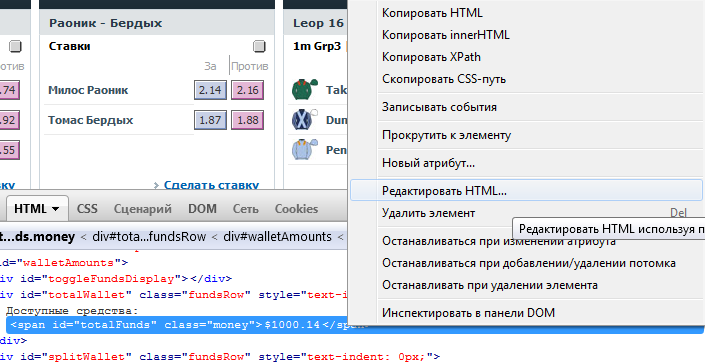The width and height of the screenshot is (705, 364).
Task: Switch to the CSS tab
Action: [87, 209]
